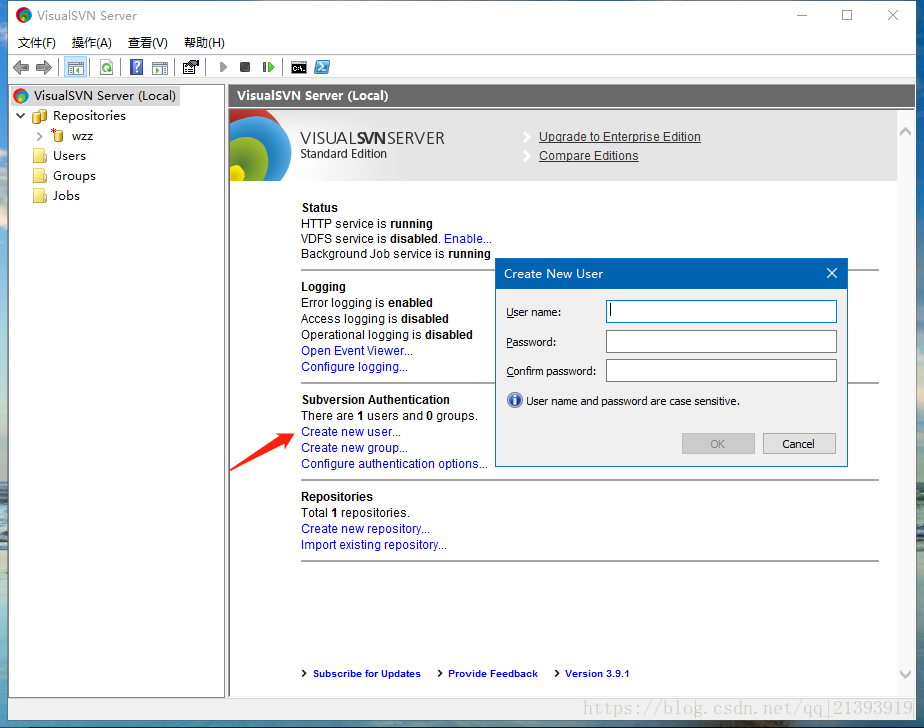Click Cancel in Create New User dialog

(798, 444)
